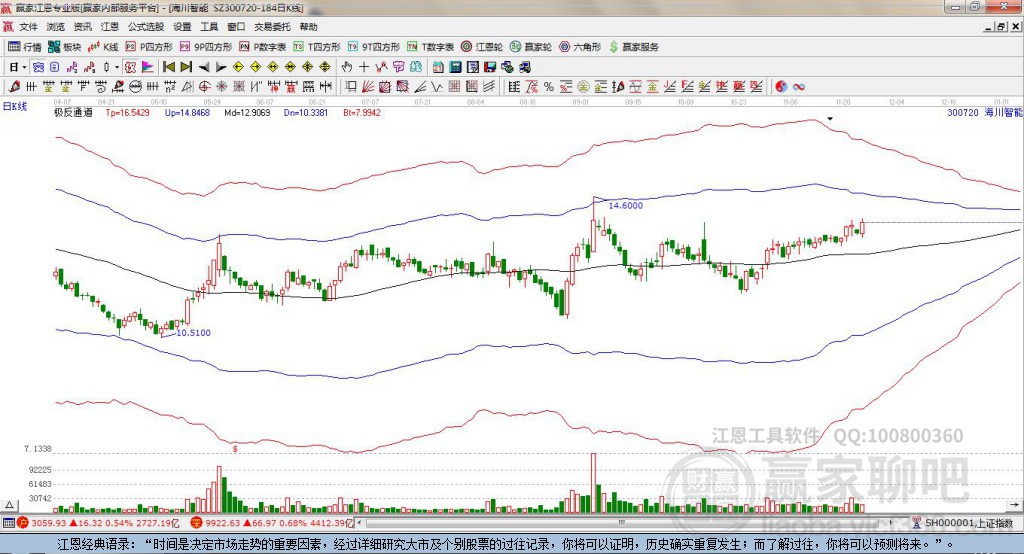Click the 行情 quotes toolbar button
The width and height of the screenshot is (1024, 554).
(x=25, y=47)
